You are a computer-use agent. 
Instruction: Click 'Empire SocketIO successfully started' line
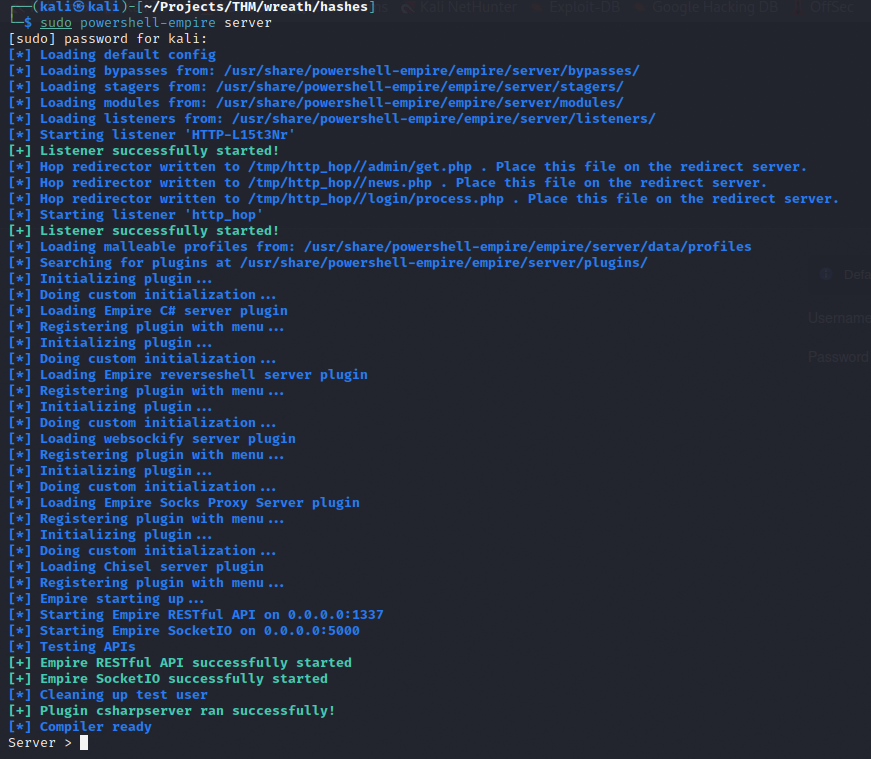[x=168, y=679]
